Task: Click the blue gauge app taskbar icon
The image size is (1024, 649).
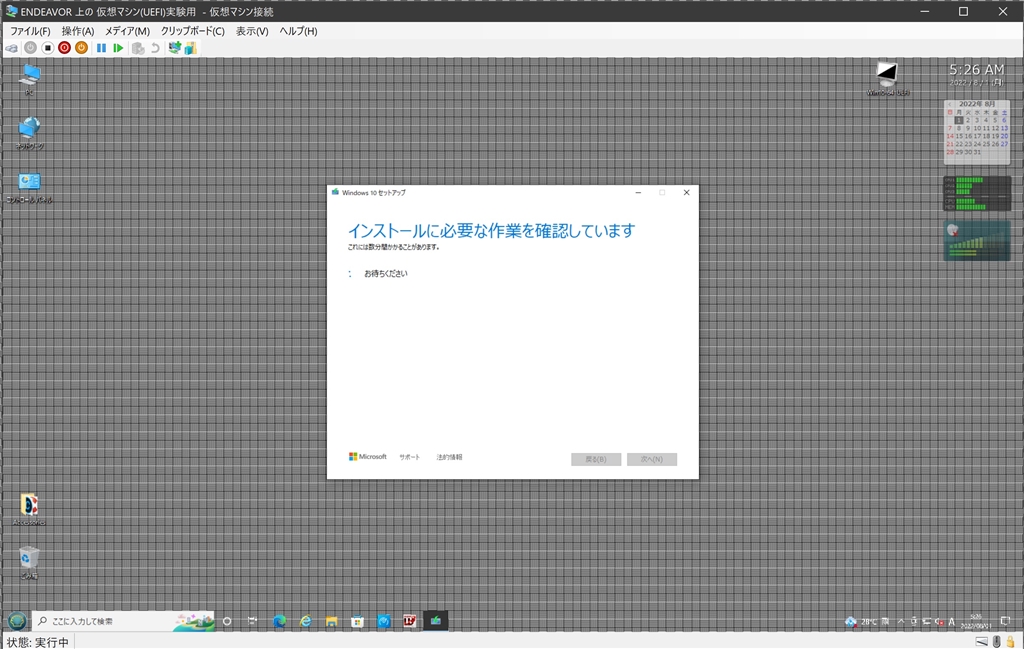Action: pos(383,621)
